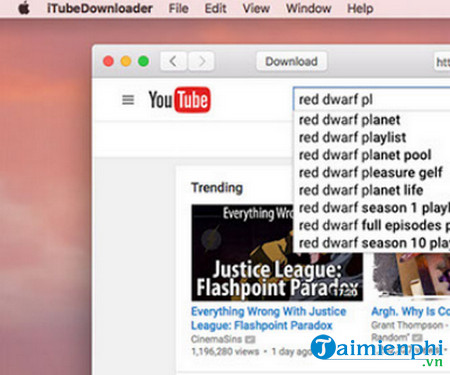Minimize the window with yellow button
Image resolution: width=450 pixels, height=375 pixels.
tap(126, 61)
